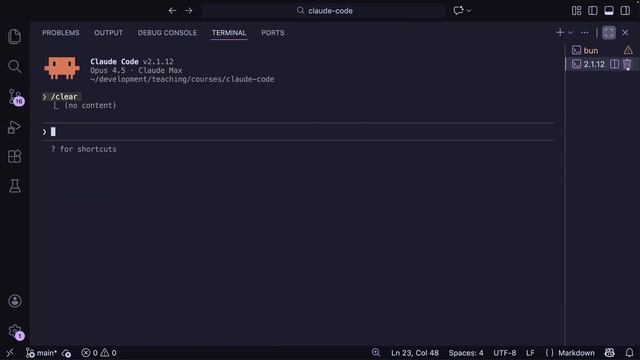Open the Explorer view in activity bar
Viewport: 640px width, 360px height.
tap(15, 37)
